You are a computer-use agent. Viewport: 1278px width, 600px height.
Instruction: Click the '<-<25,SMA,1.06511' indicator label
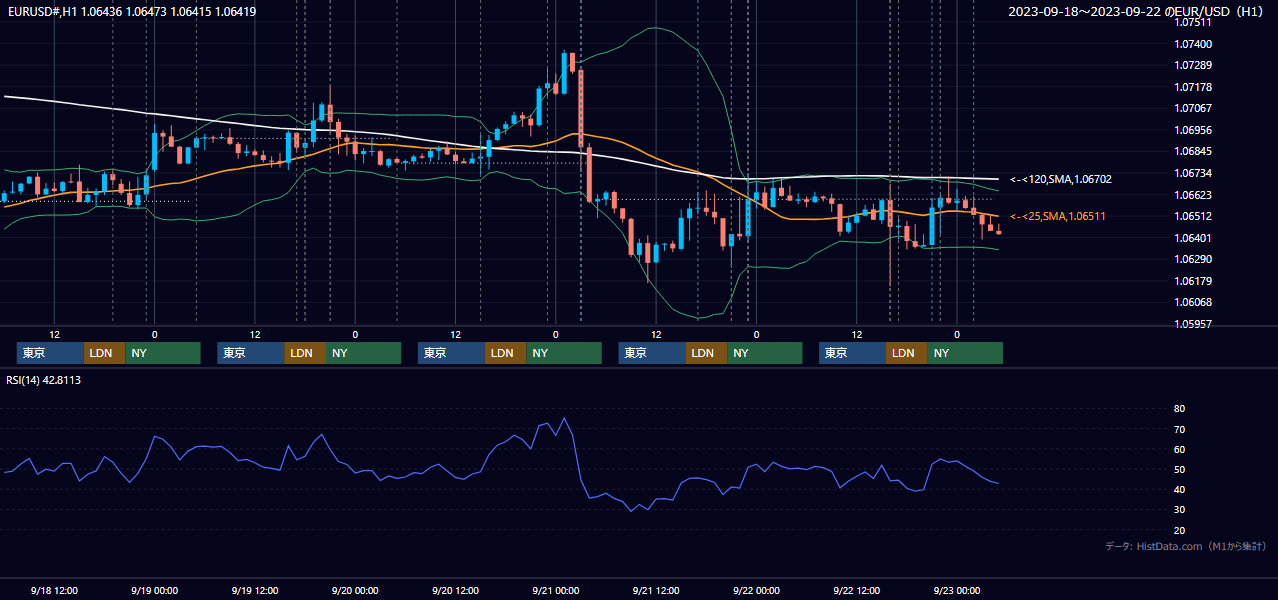1057,216
